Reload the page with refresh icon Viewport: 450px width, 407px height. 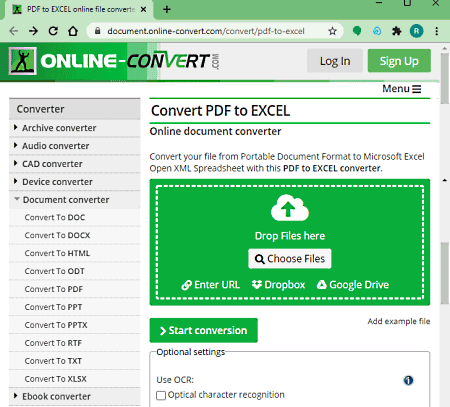(53, 31)
